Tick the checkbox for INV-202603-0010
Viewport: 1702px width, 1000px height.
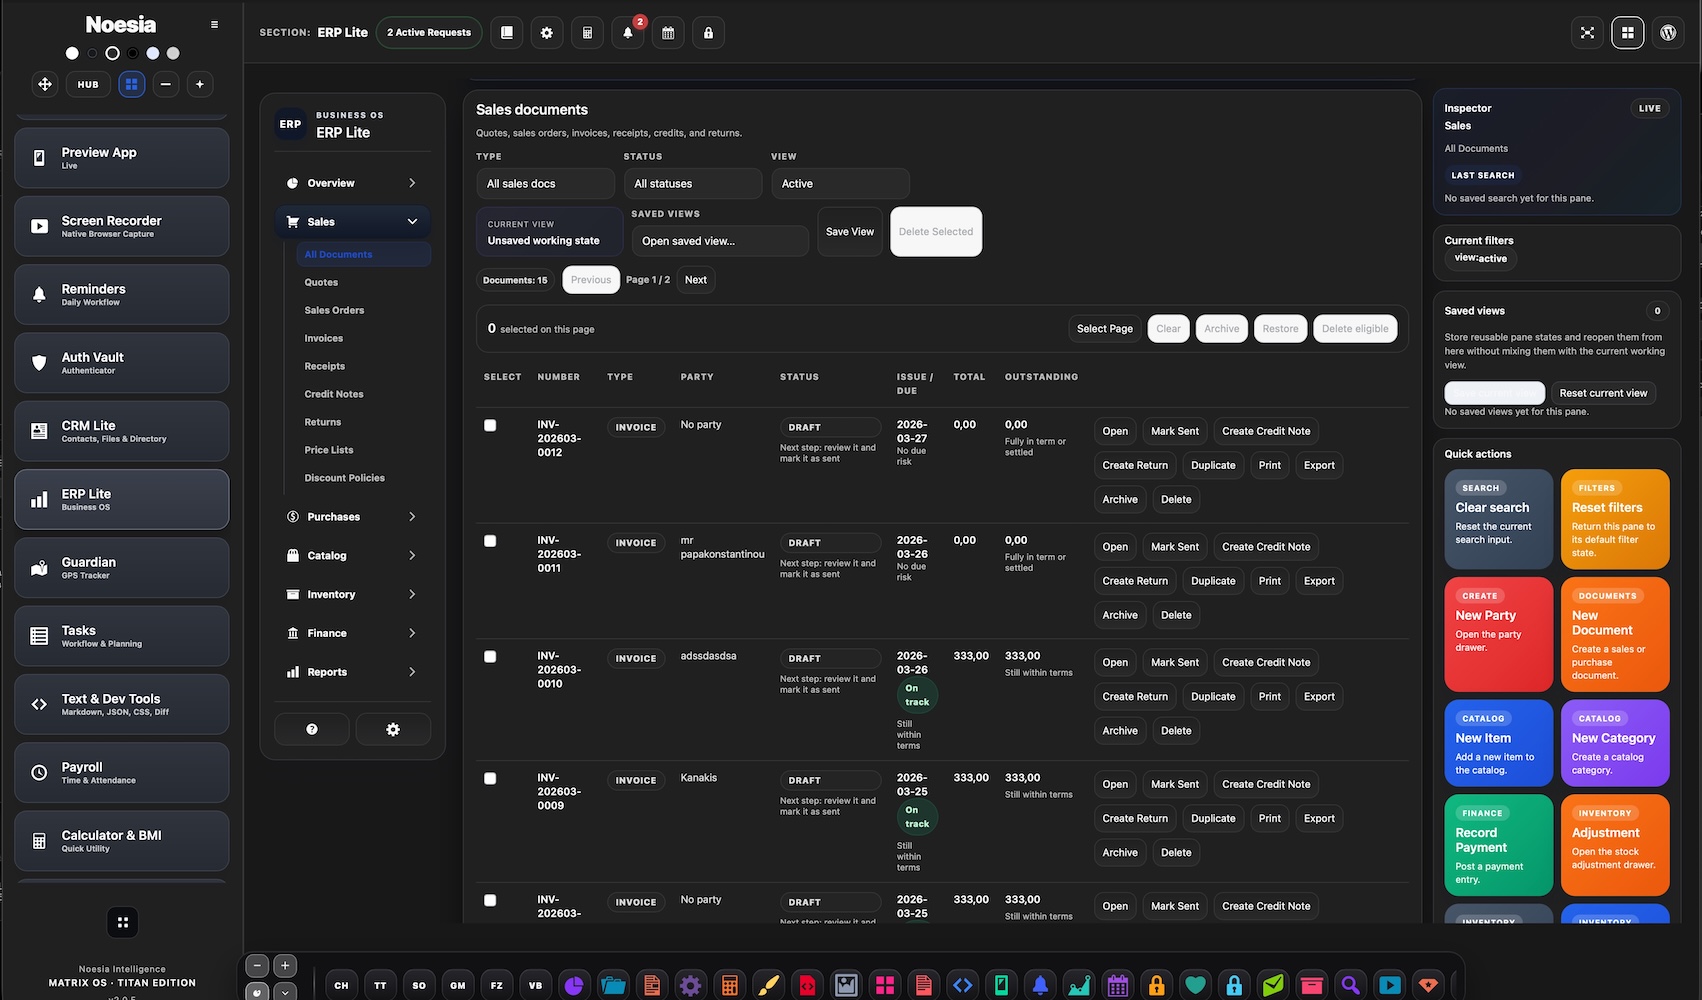click(490, 657)
